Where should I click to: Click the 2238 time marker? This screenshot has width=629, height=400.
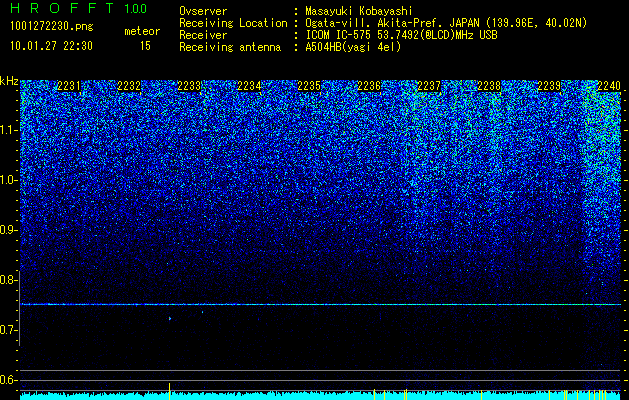click(x=489, y=86)
